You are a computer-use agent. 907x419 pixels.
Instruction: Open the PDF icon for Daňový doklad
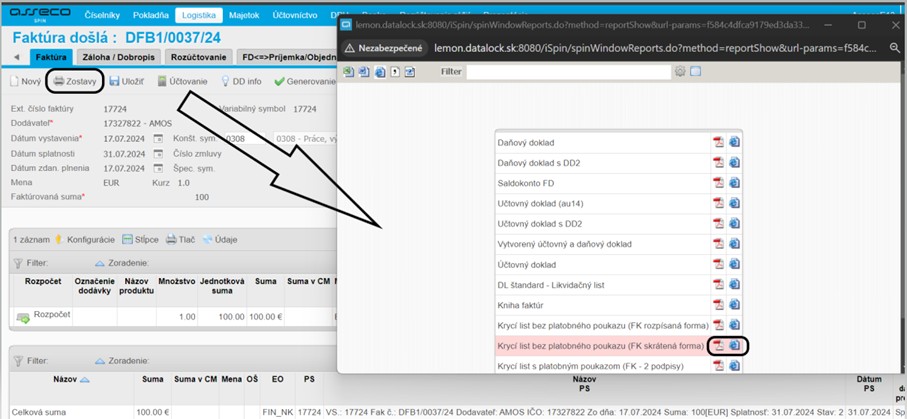coord(717,143)
